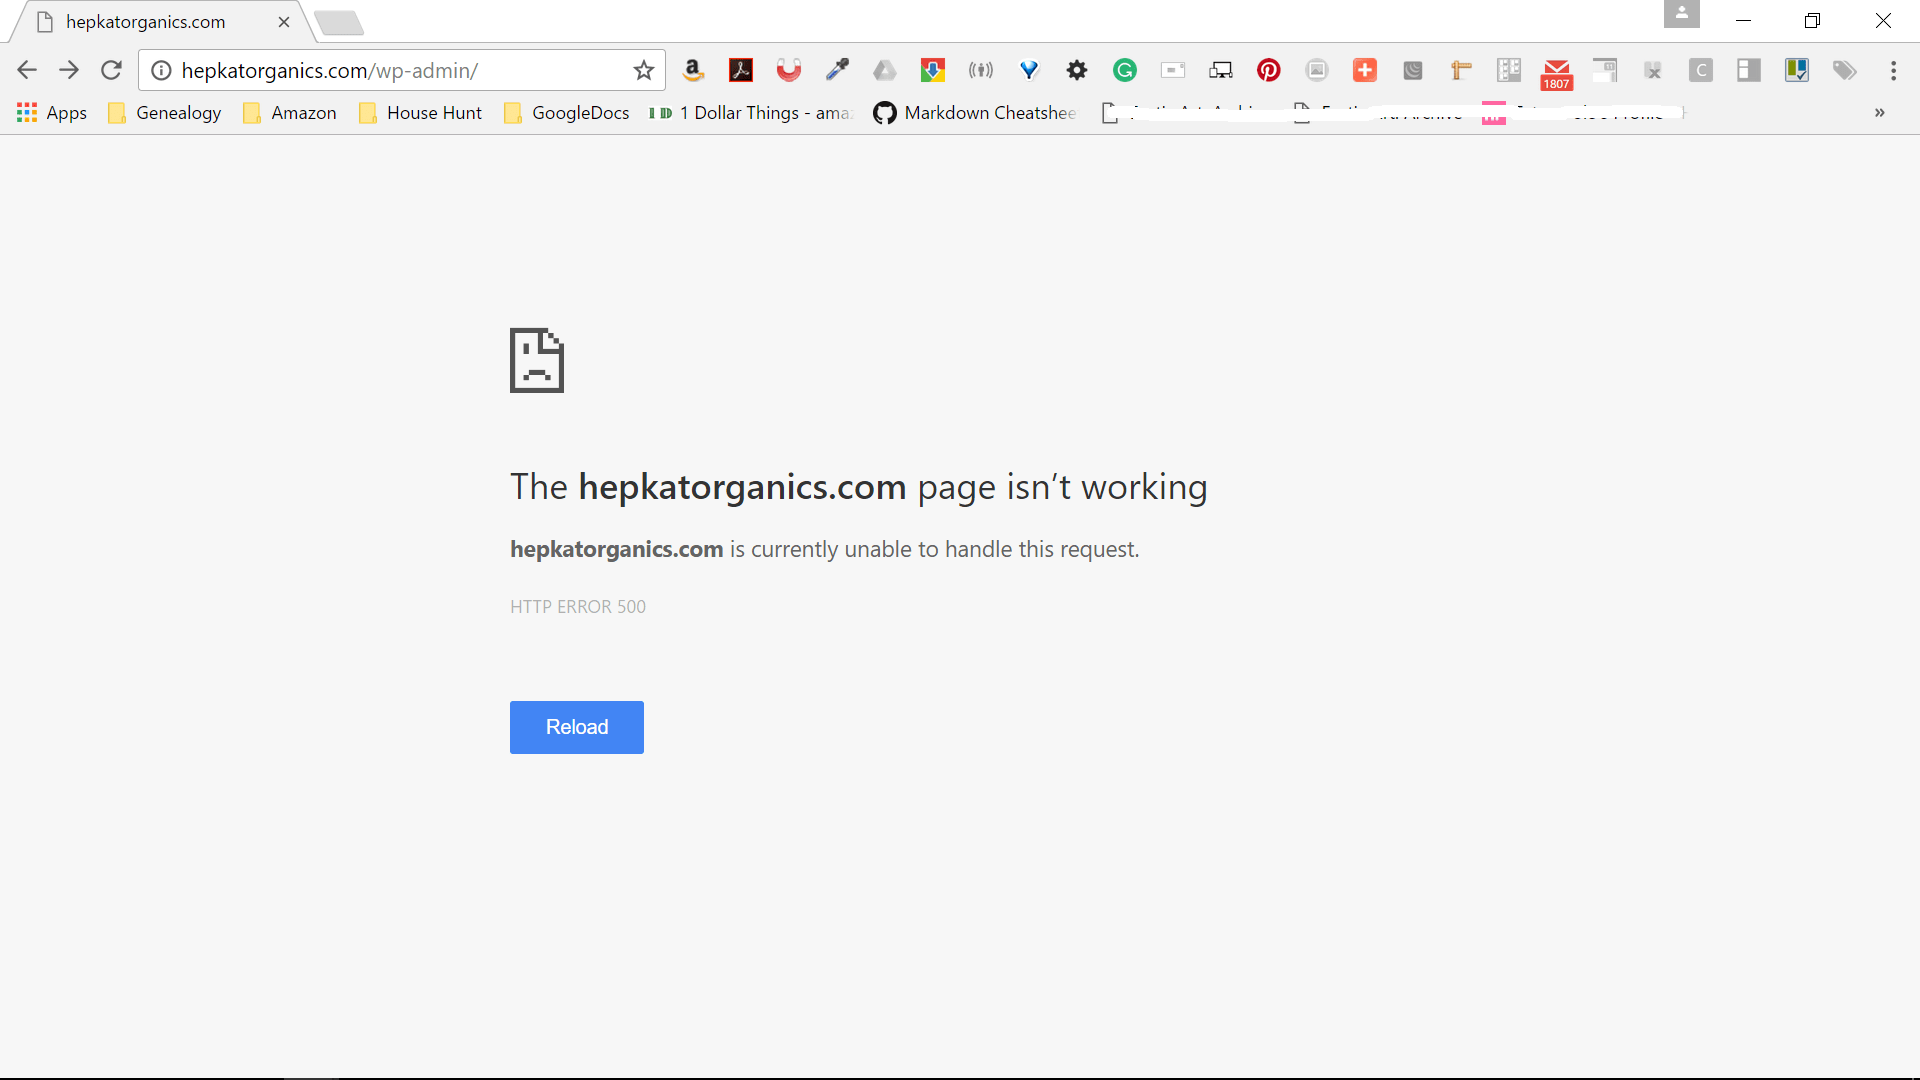Screen dimensions: 1920x1080
Task: Open the House Hunt bookmarks folder
Action: tap(420, 113)
